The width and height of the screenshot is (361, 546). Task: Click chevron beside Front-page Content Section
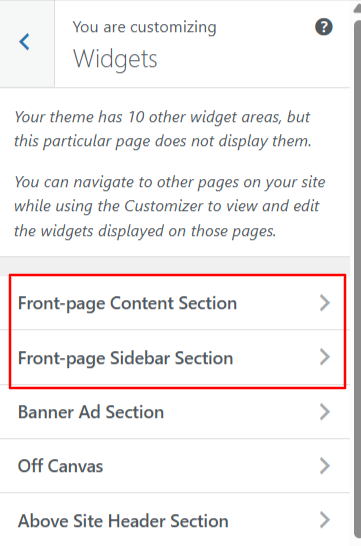tap(324, 303)
